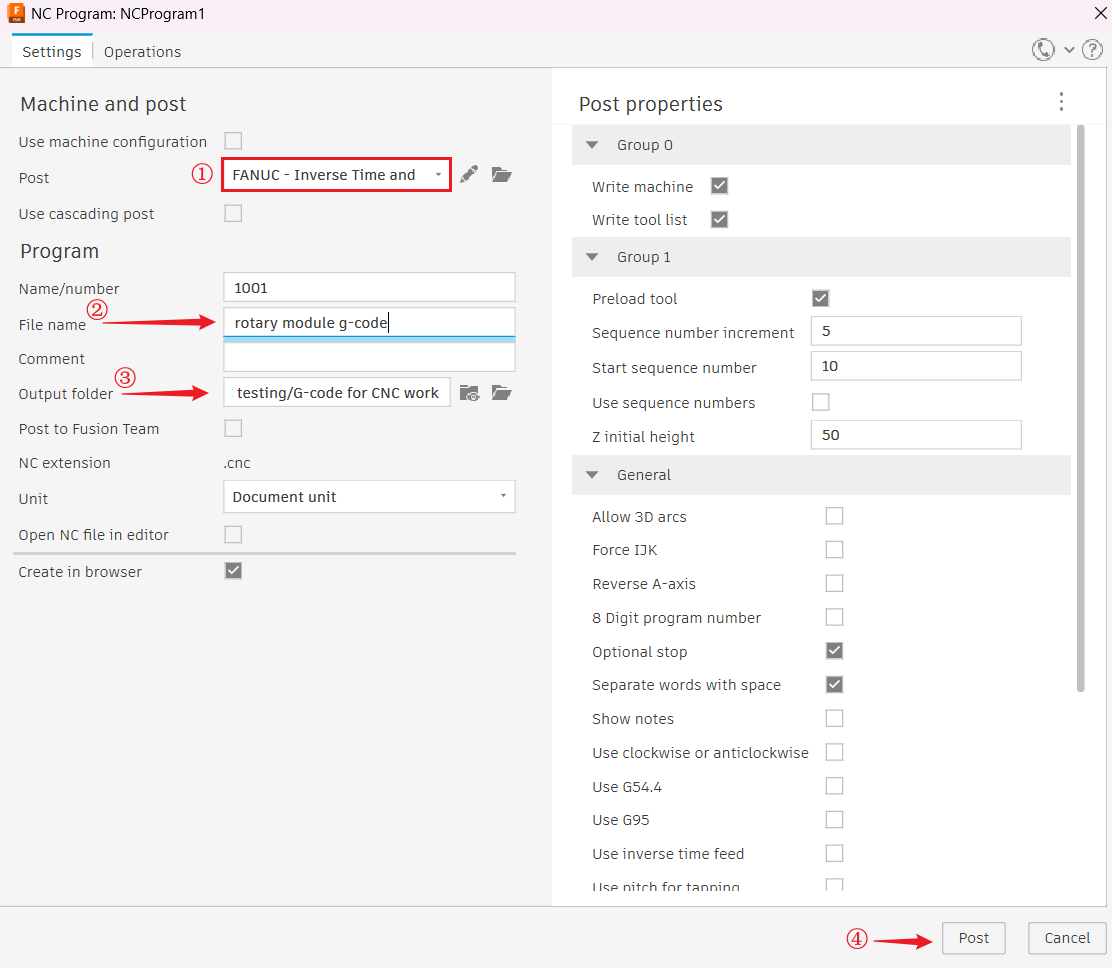Click the Cancel button
The width and height of the screenshot is (1112, 968).
pos(1067,938)
